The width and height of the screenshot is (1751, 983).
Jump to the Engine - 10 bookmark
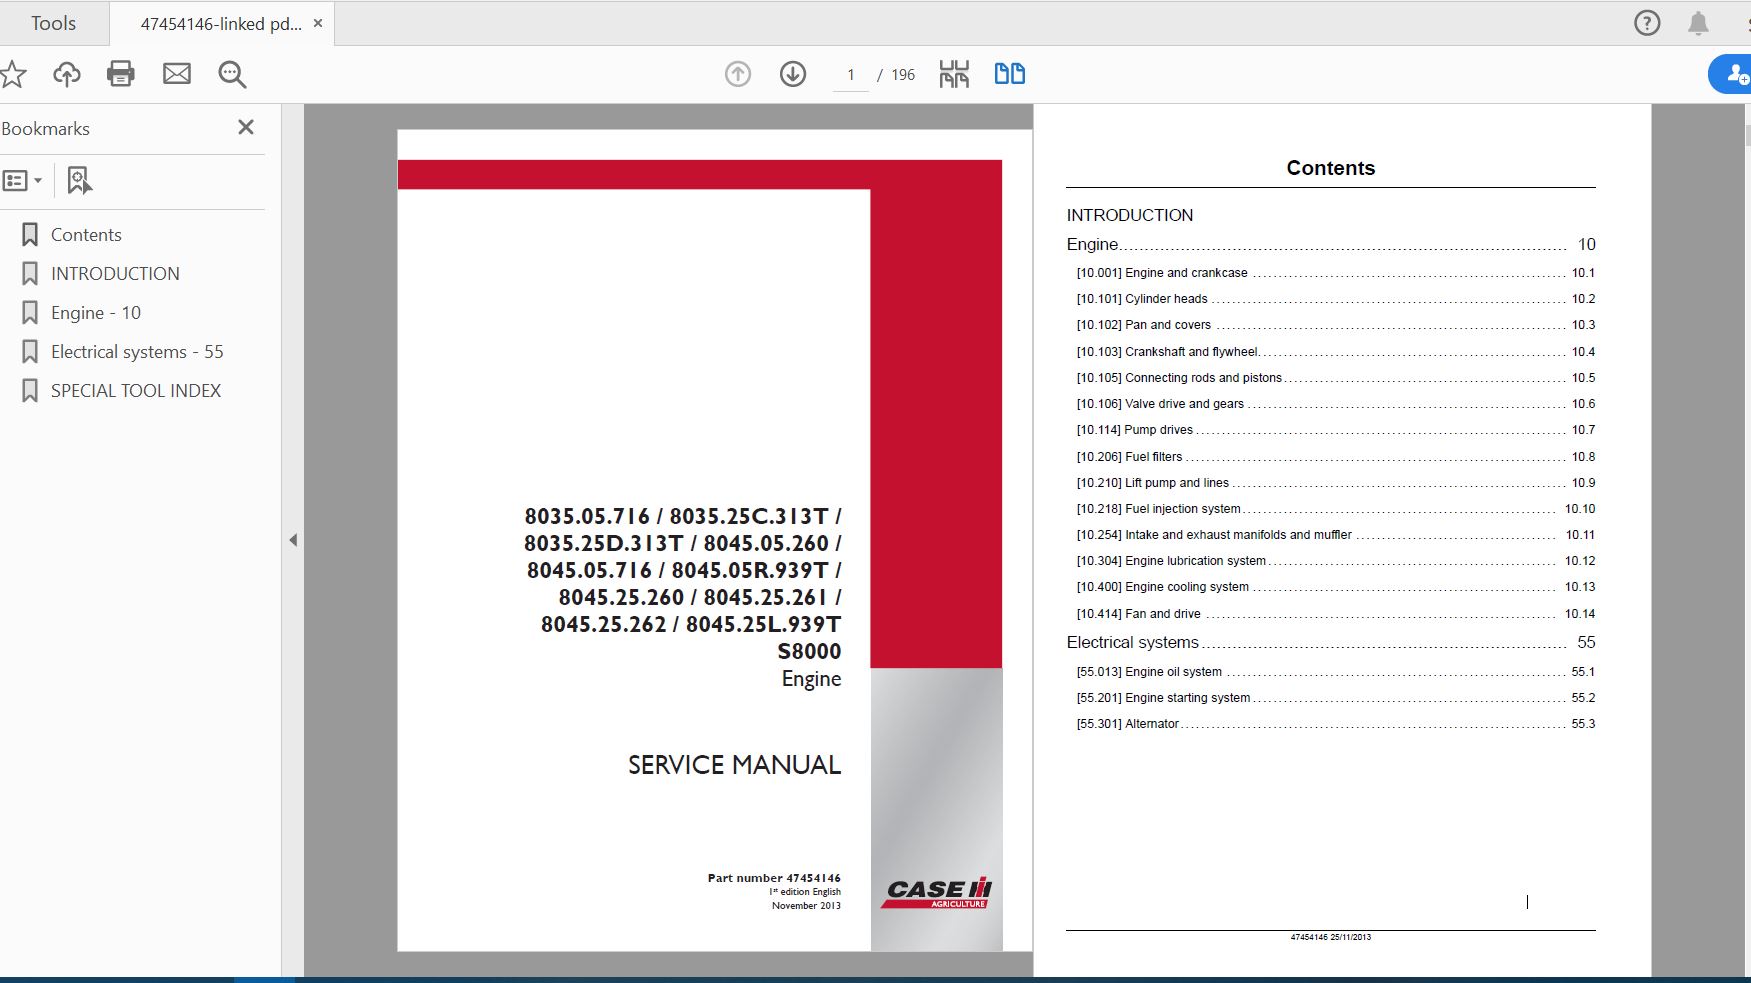(x=96, y=313)
